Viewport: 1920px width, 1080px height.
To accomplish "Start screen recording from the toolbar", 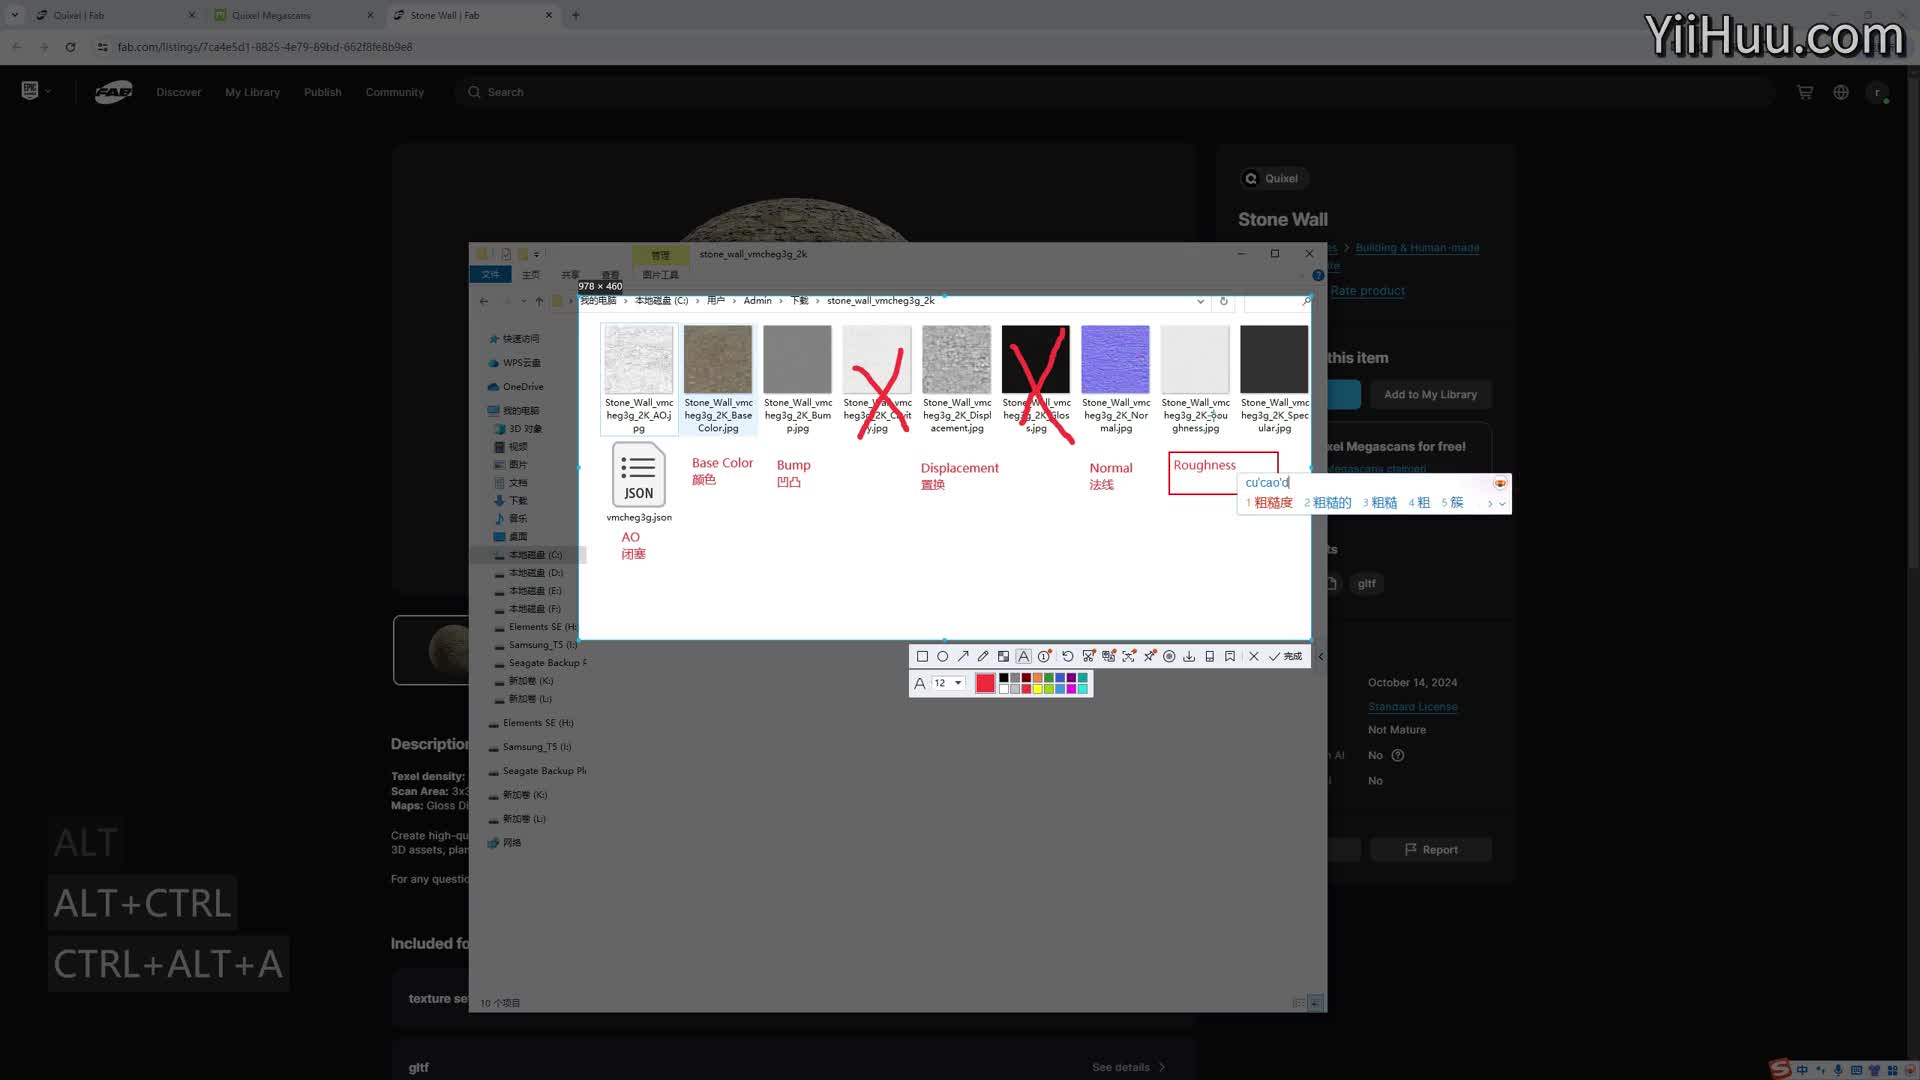I will click(x=1169, y=657).
